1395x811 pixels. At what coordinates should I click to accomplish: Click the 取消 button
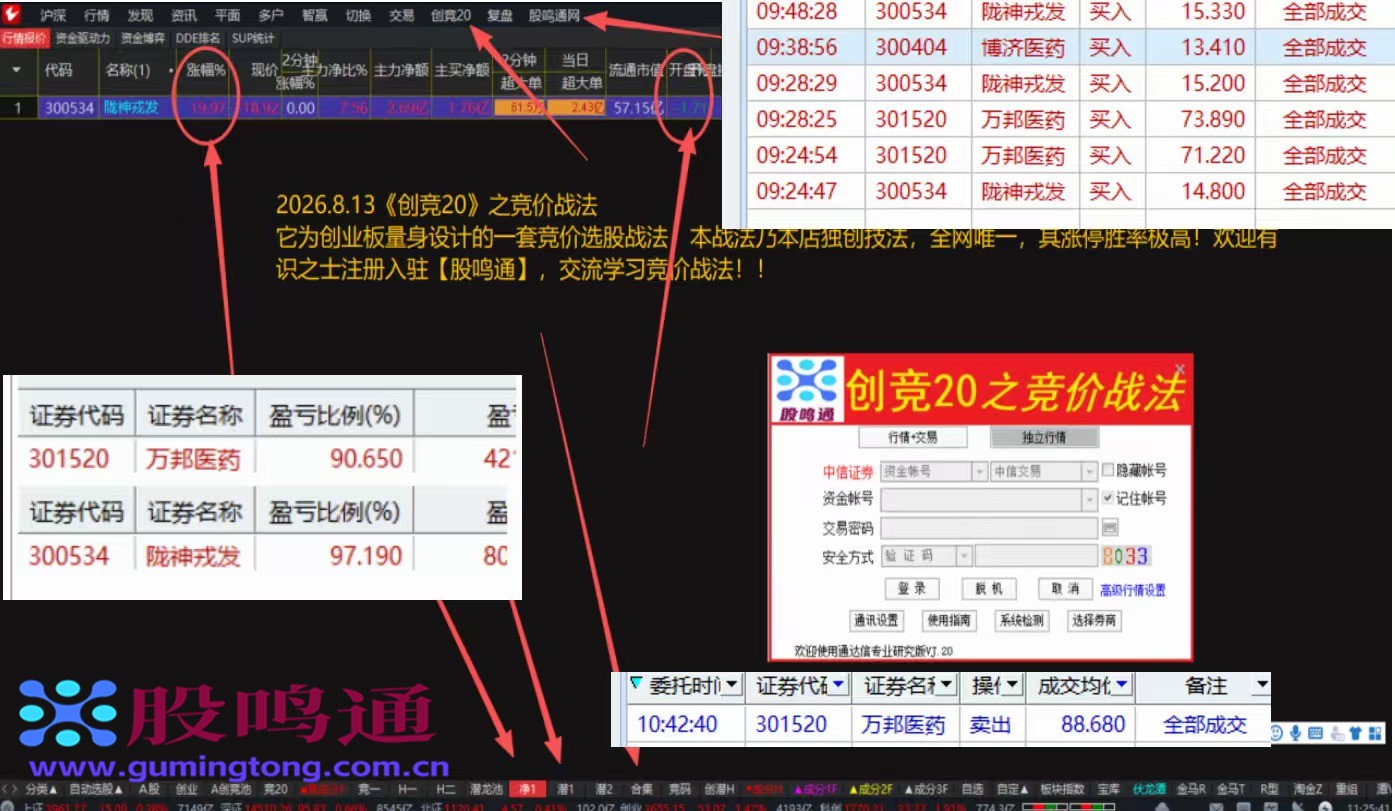pos(1065,588)
